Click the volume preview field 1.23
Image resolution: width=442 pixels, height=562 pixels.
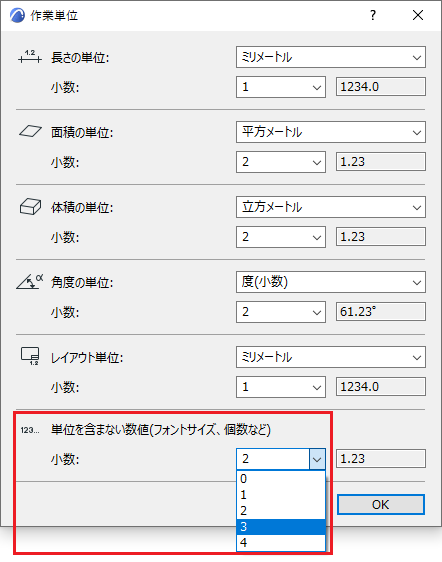(x=381, y=237)
